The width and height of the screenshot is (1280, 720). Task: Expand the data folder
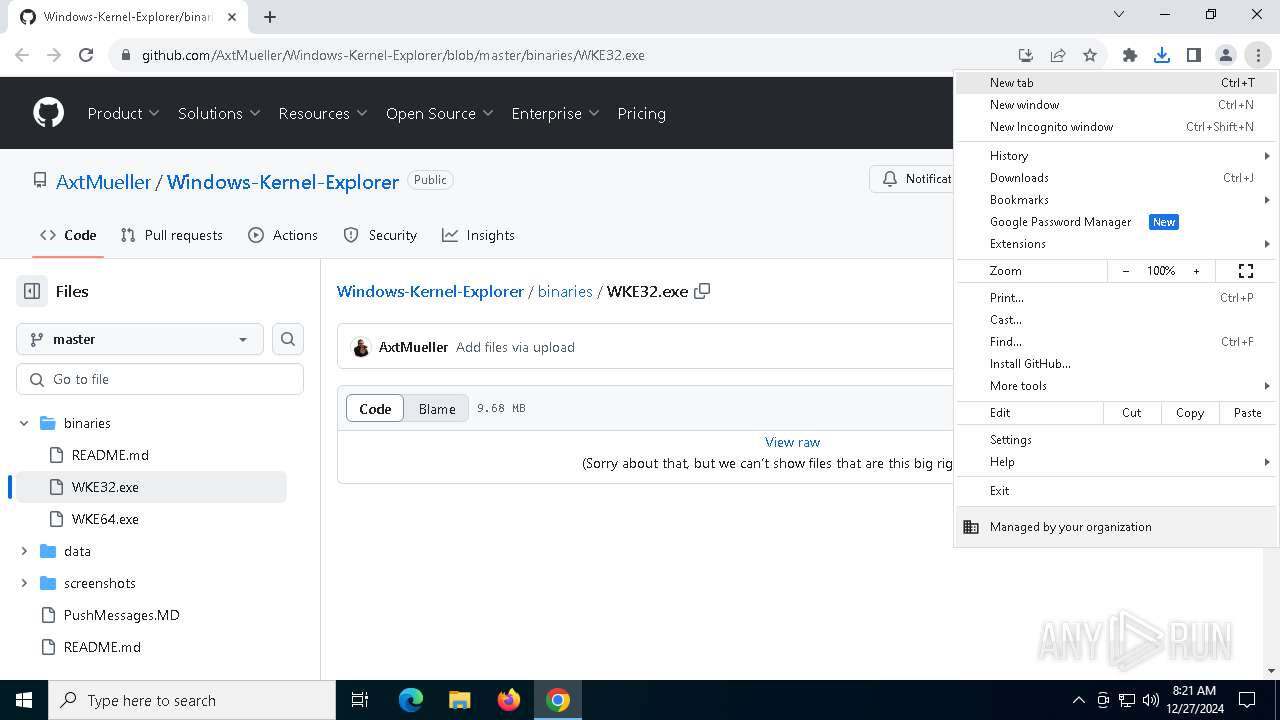pos(24,551)
